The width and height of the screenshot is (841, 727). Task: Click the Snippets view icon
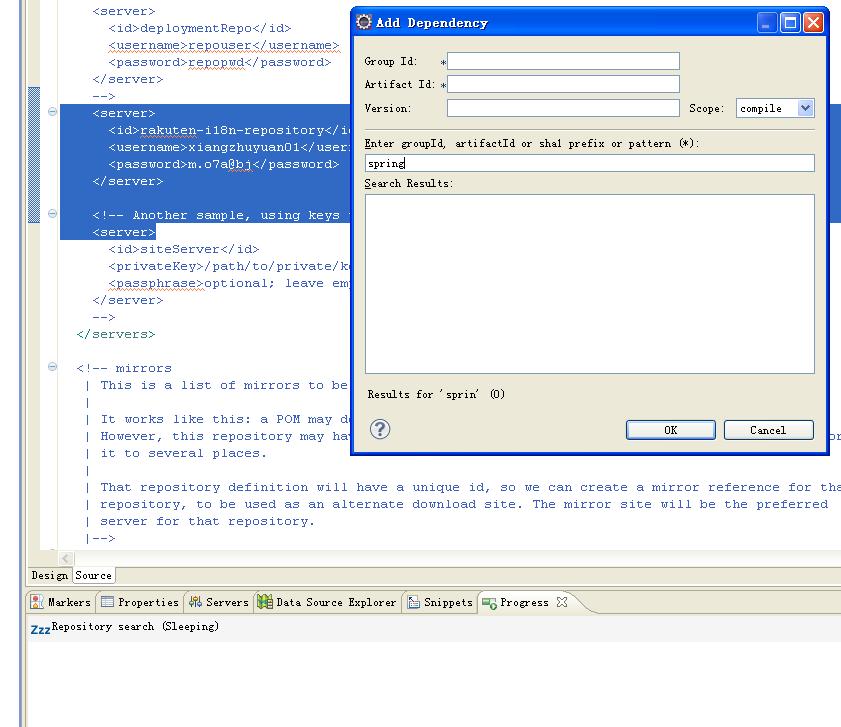[413, 602]
